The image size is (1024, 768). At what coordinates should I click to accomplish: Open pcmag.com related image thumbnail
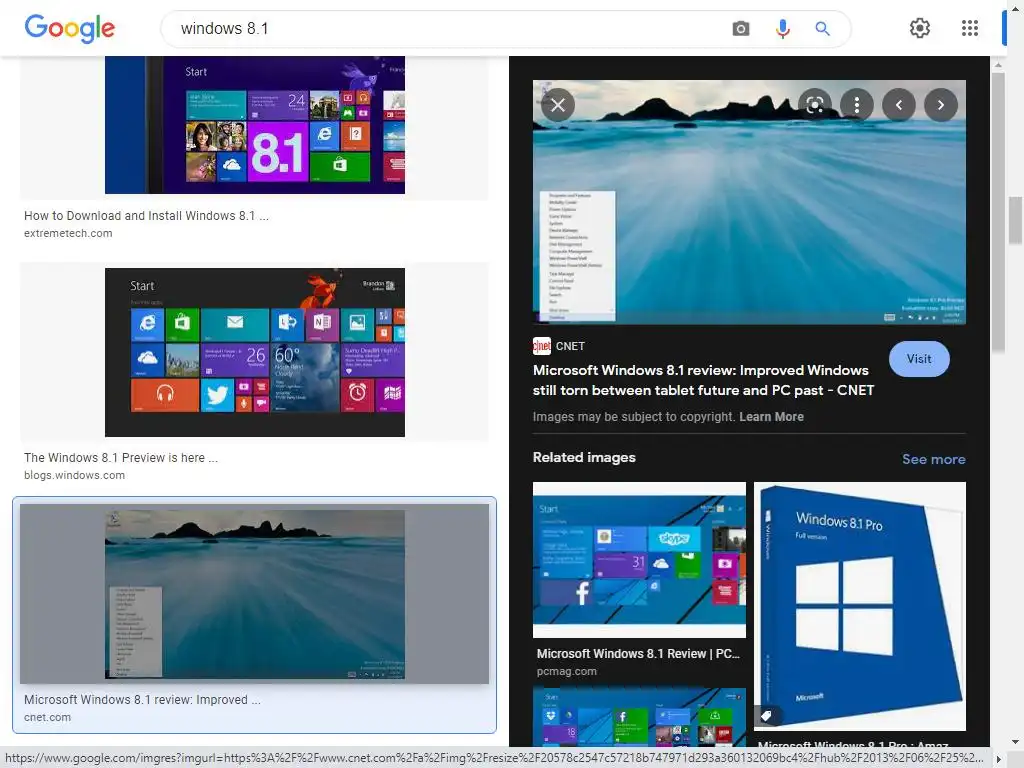click(639, 560)
